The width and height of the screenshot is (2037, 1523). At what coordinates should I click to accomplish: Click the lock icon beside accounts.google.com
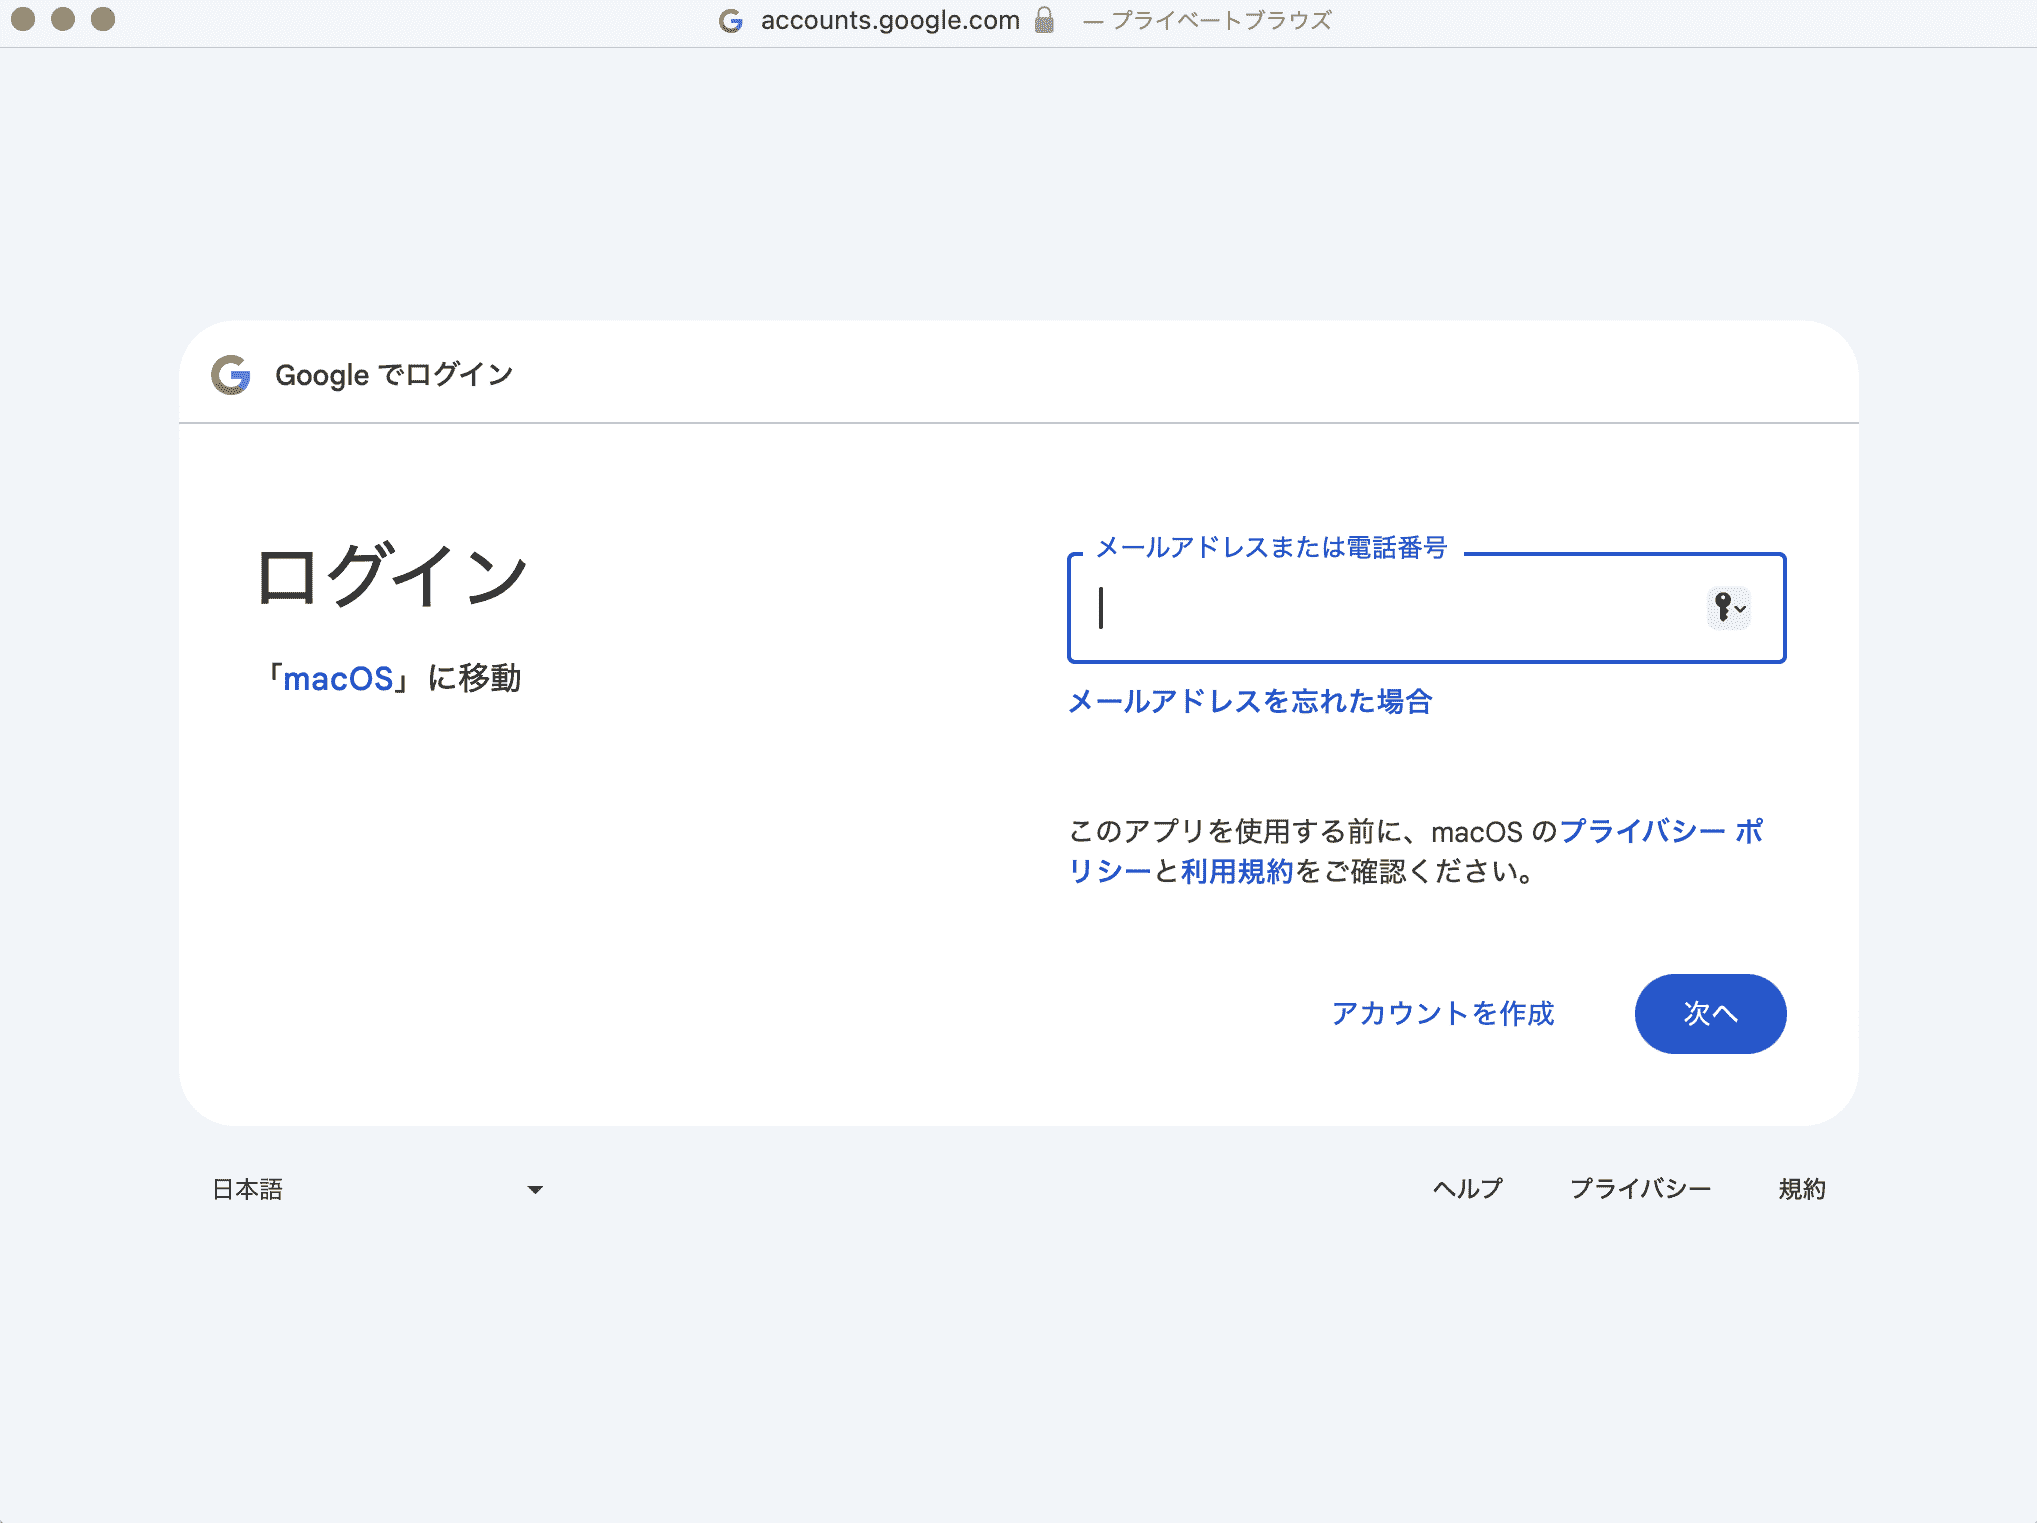click(x=1044, y=20)
